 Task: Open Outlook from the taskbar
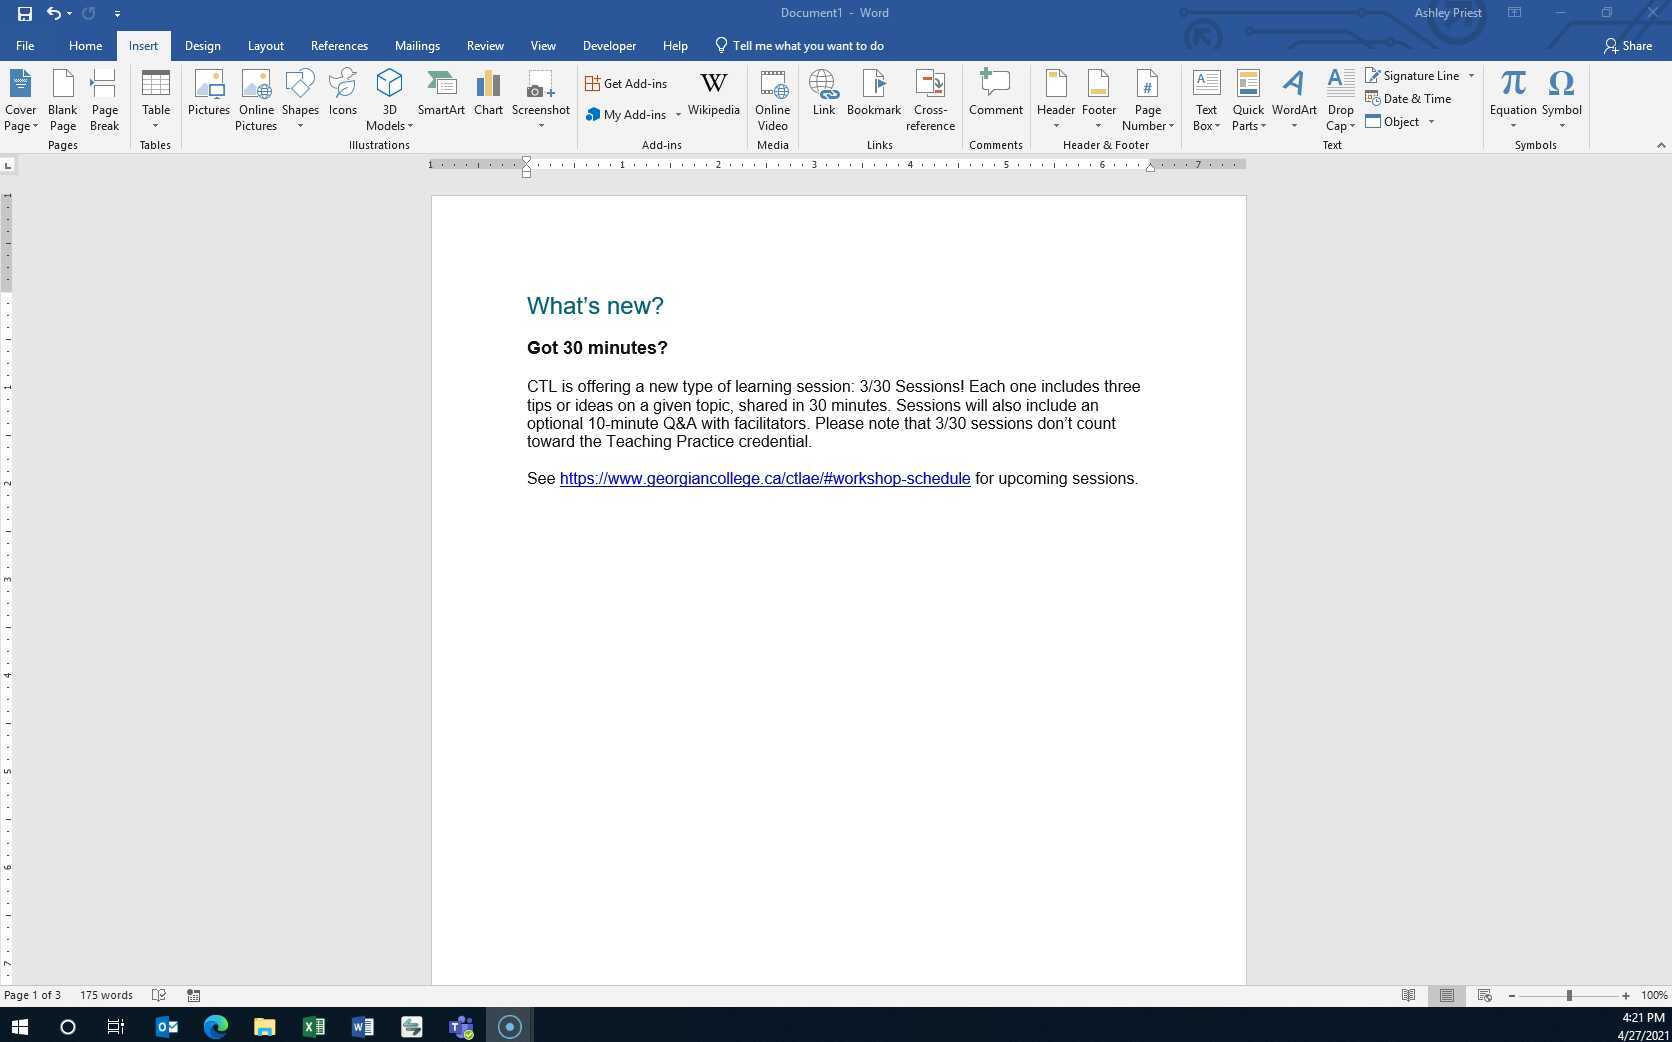(166, 1026)
